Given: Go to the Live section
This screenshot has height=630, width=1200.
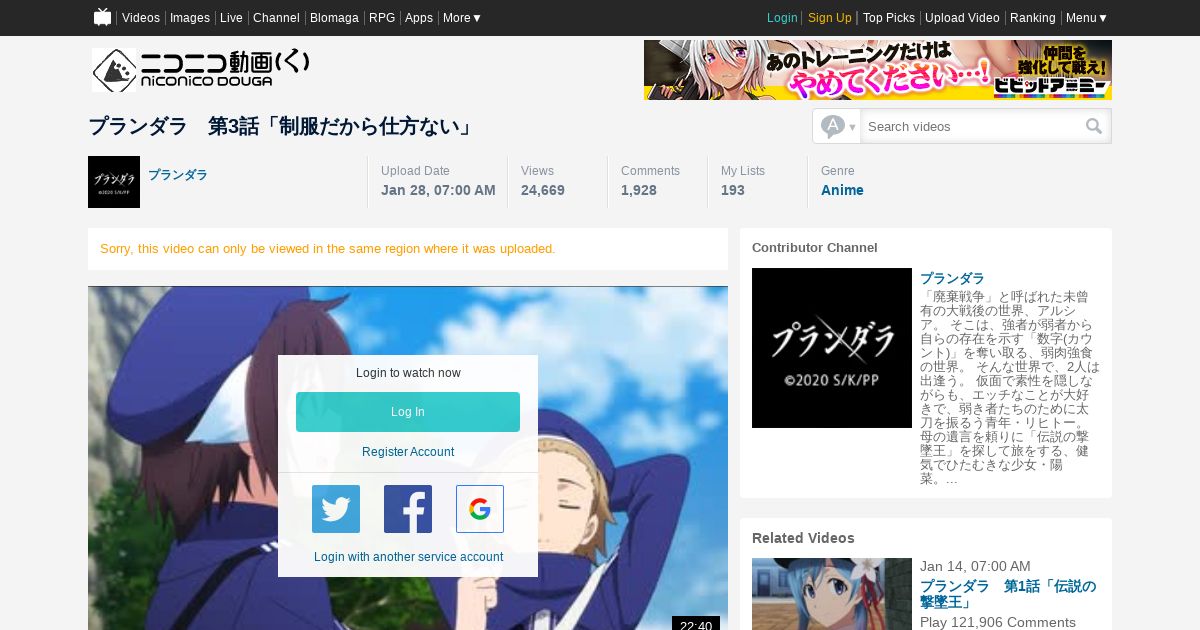Looking at the screenshot, I should pos(231,18).
